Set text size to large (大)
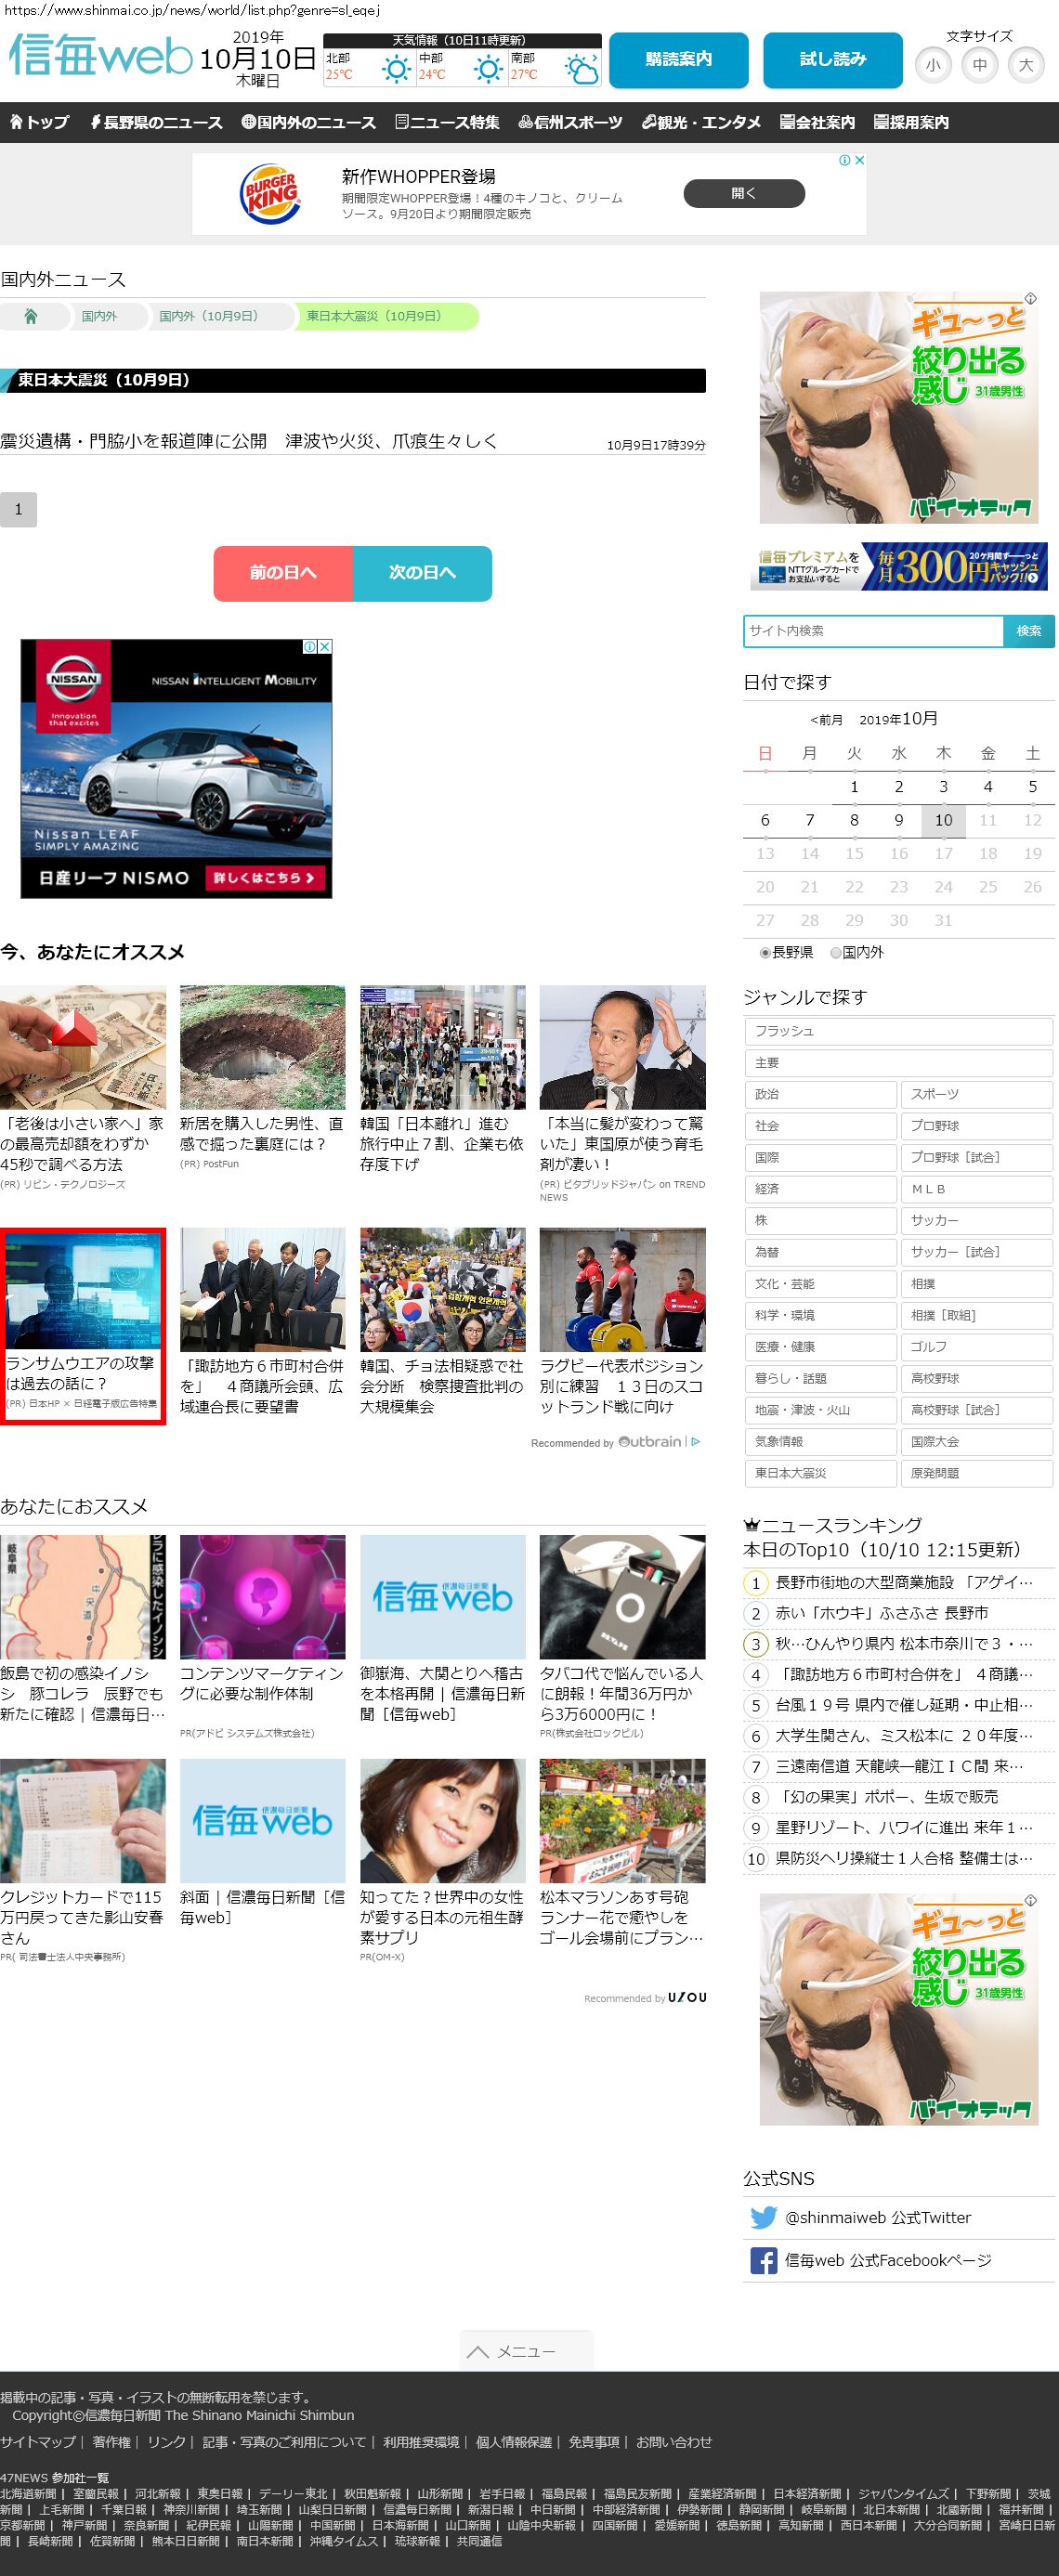Screen dimensions: 1059x2576 tap(1025, 65)
